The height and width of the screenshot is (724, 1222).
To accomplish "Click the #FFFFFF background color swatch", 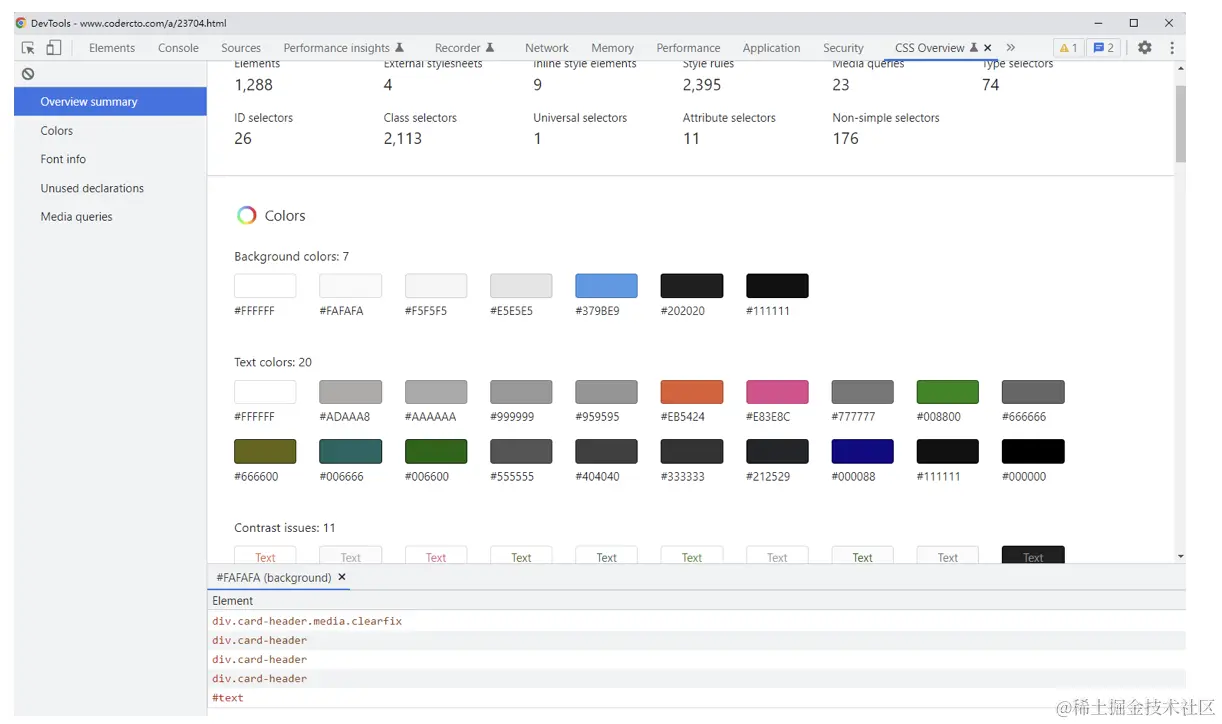I will coord(265,286).
